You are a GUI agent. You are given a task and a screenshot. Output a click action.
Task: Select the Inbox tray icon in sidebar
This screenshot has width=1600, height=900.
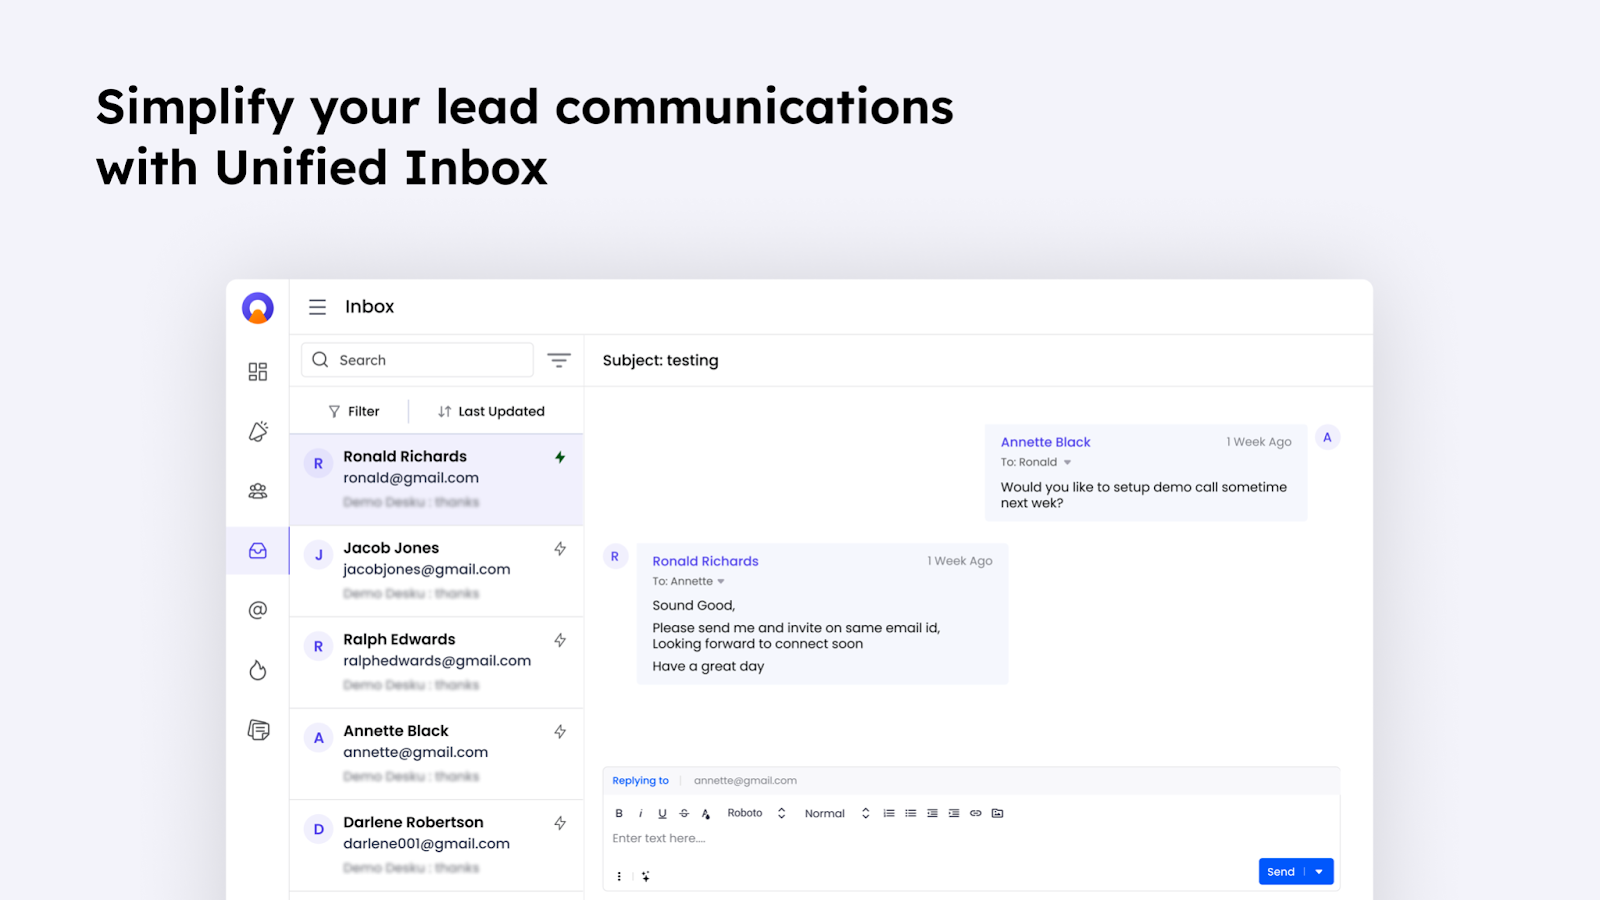click(x=258, y=551)
